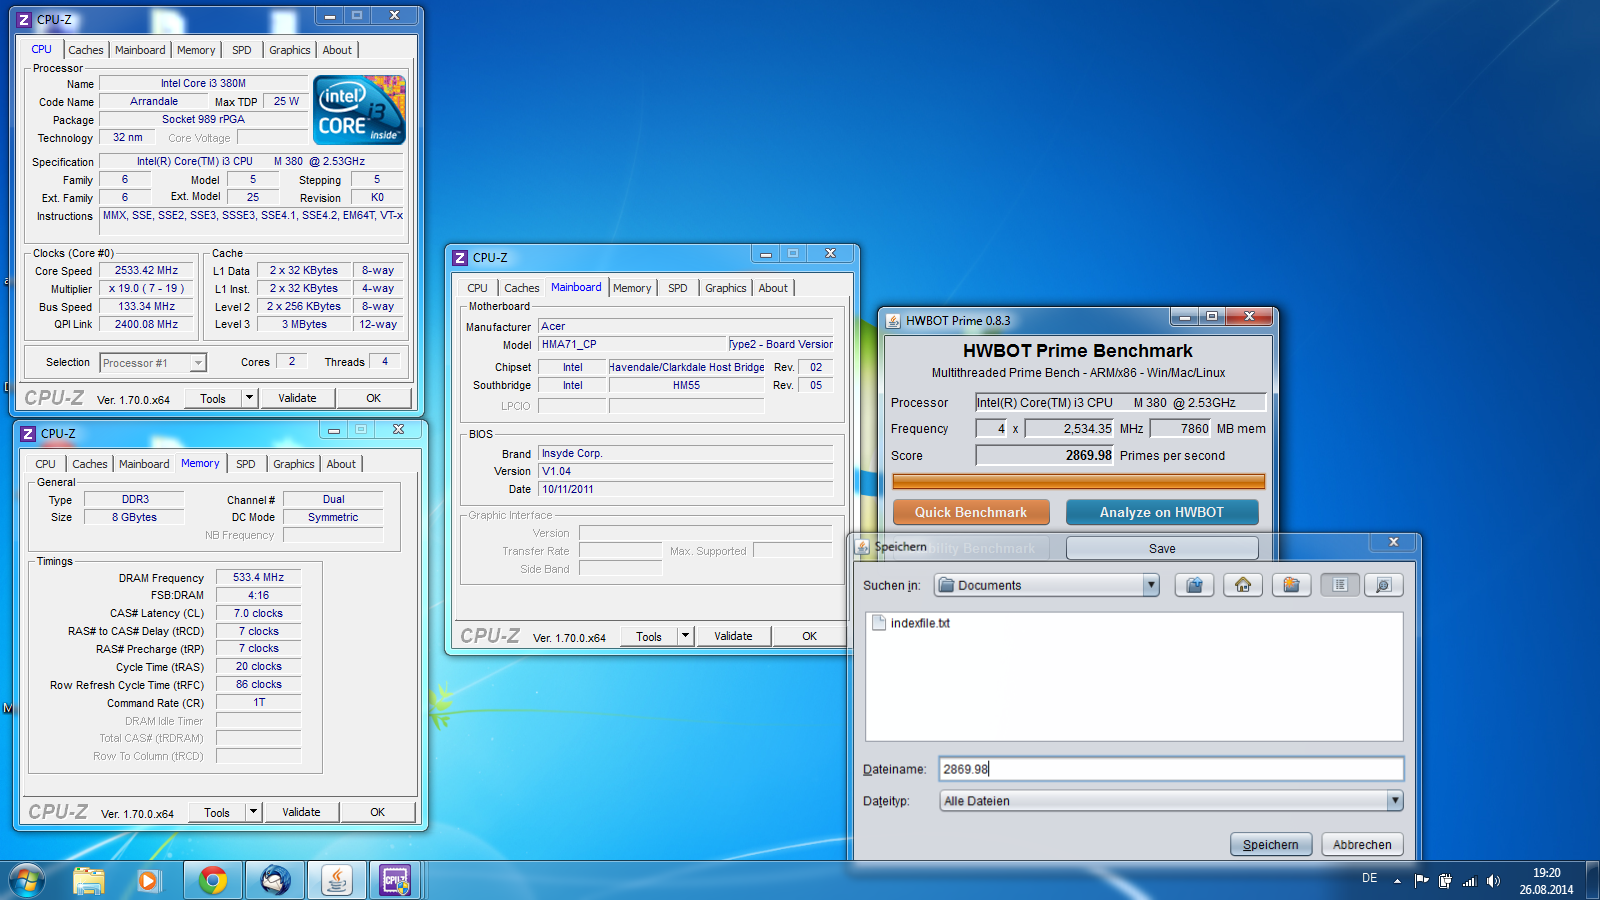Open About tab in Mainboard CPU-Z window
The width and height of the screenshot is (1600, 900).
click(x=773, y=288)
